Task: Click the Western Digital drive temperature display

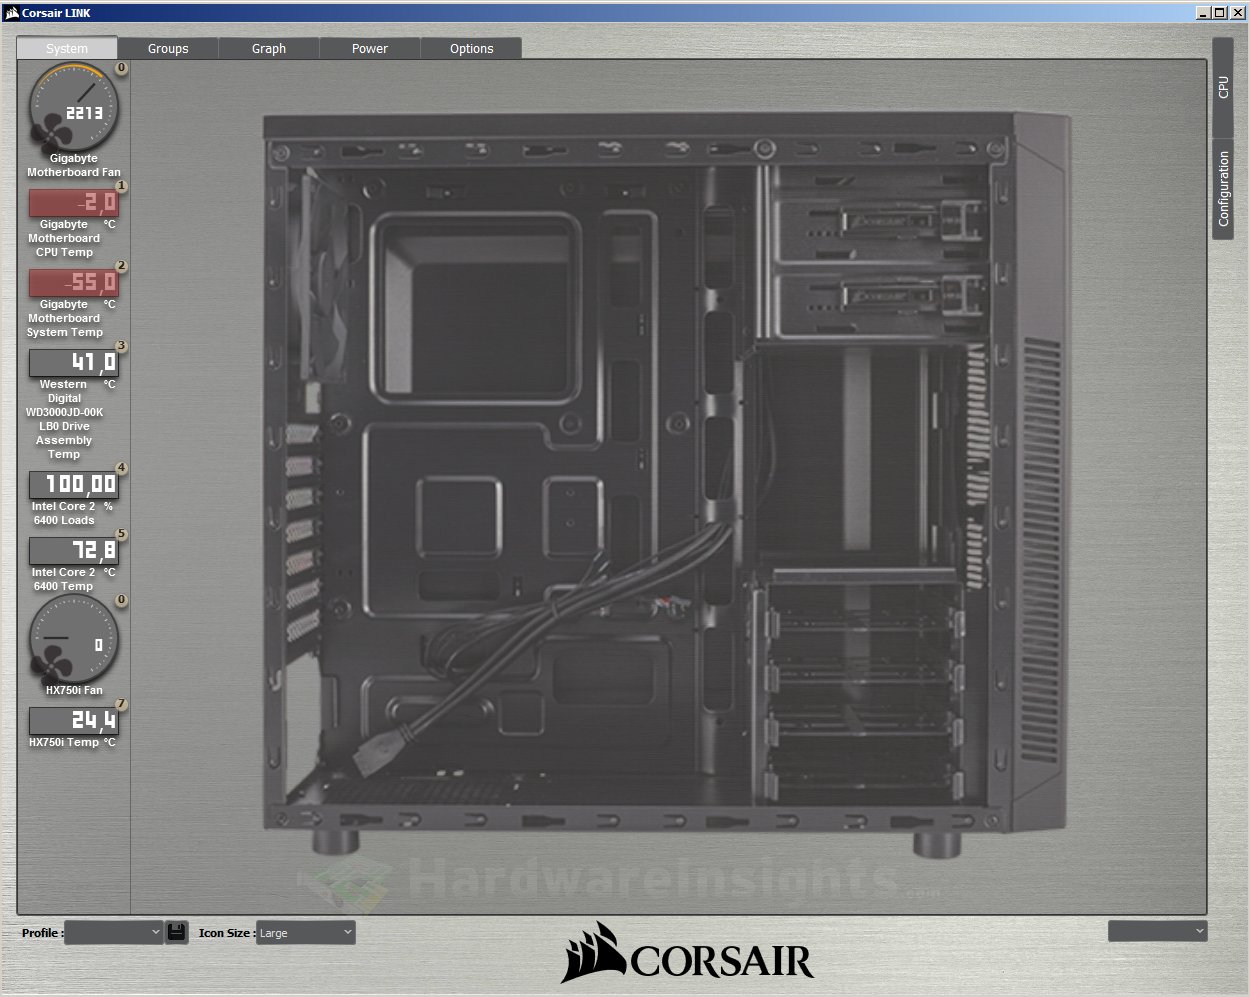Action: click(x=73, y=363)
